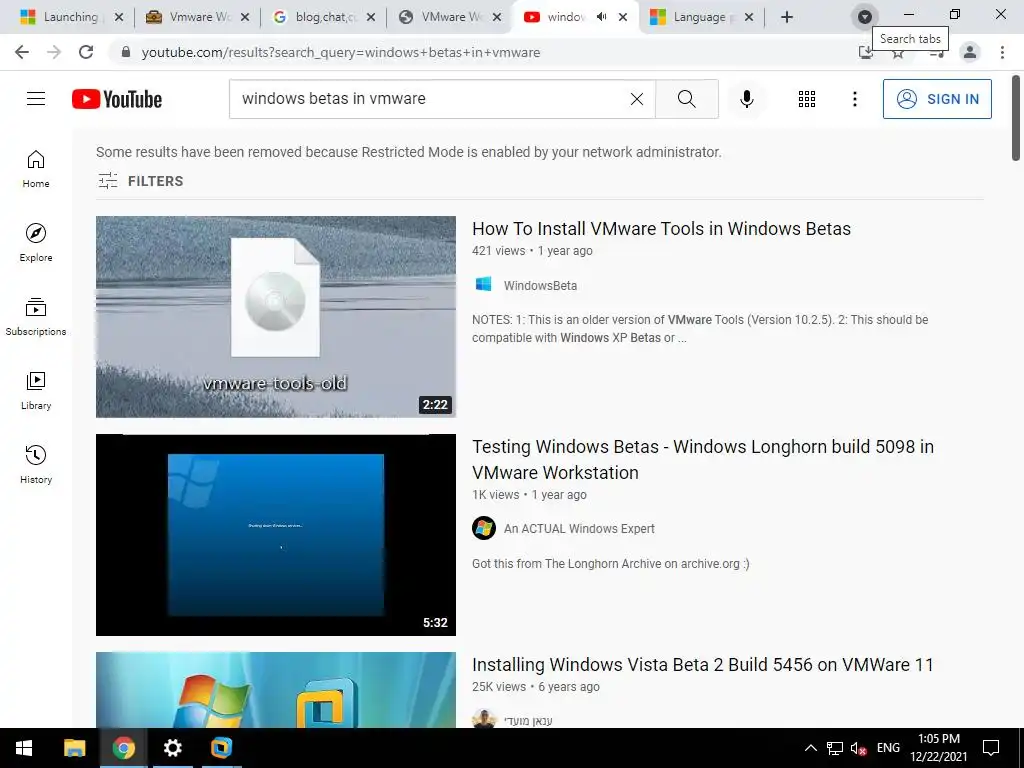
Task: Open Installing Windows Vista Beta 2 title
Action: [x=703, y=665]
